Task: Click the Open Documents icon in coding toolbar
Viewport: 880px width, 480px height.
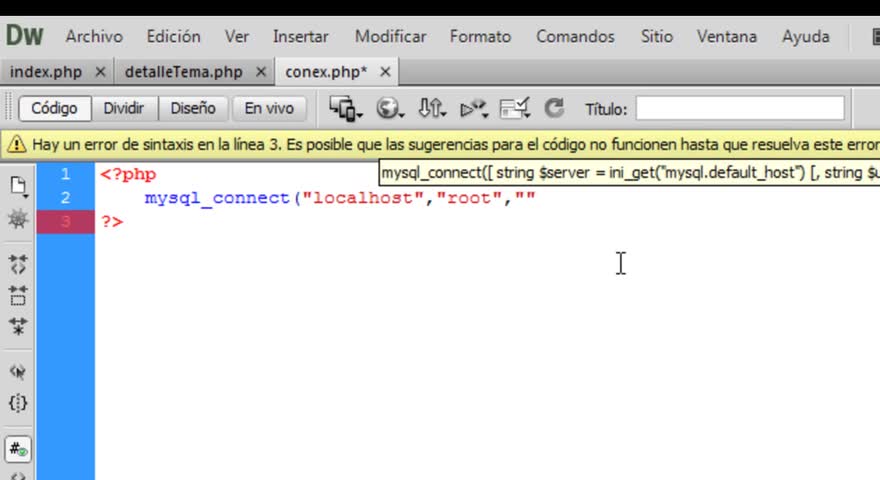Action: coord(18,186)
